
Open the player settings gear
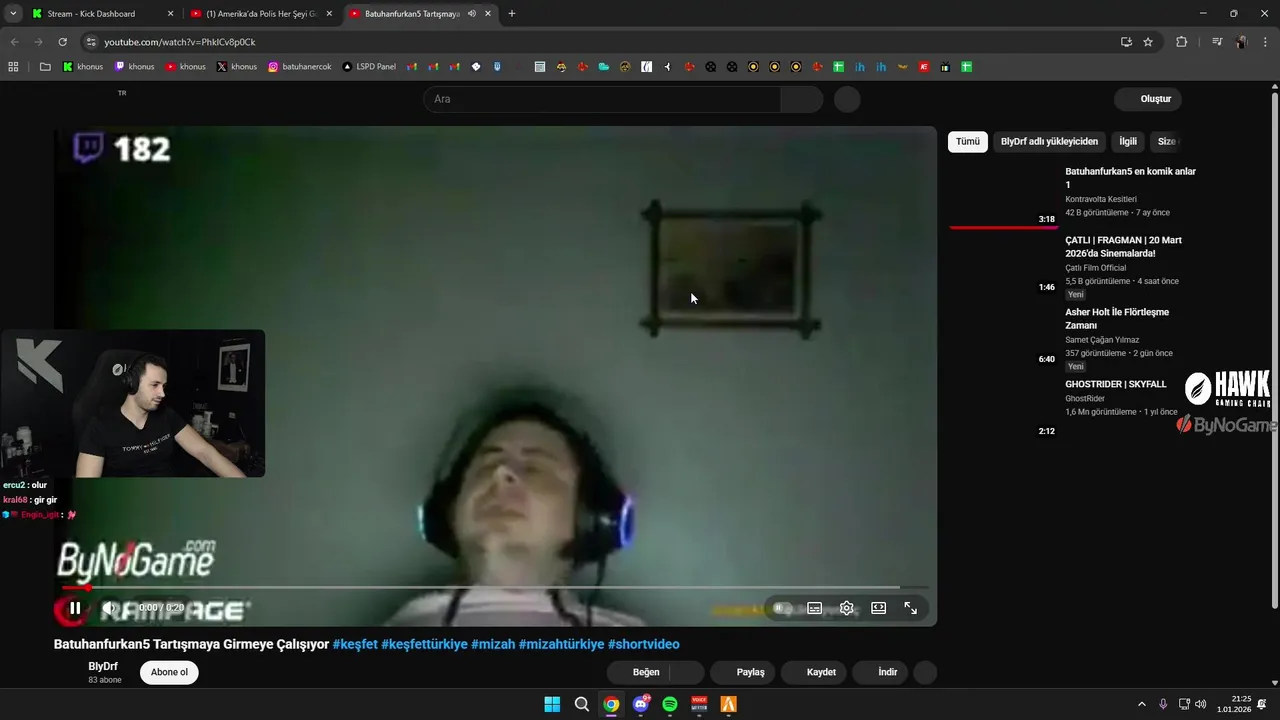pyautogui.click(x=847, y=608)
